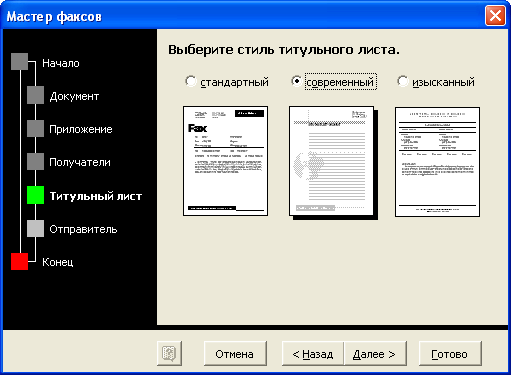Jump to the Приложение step square
511x375 pixels.
click(x=35, y=128)
